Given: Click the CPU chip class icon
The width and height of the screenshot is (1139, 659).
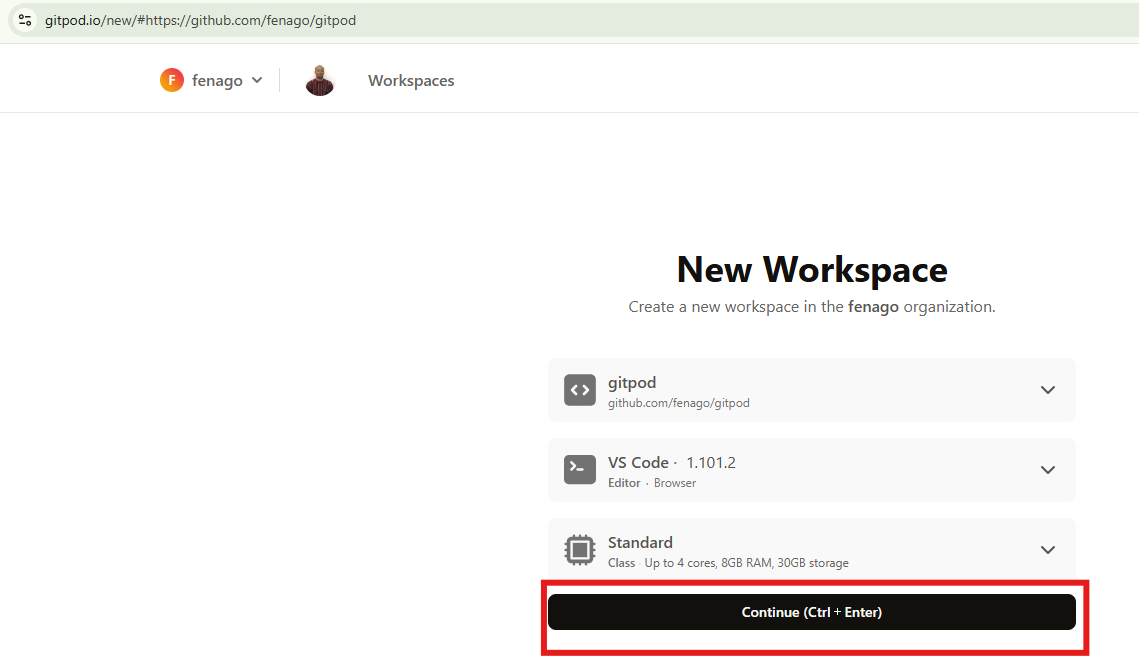Looking at the screenshot, I should 580,550.
